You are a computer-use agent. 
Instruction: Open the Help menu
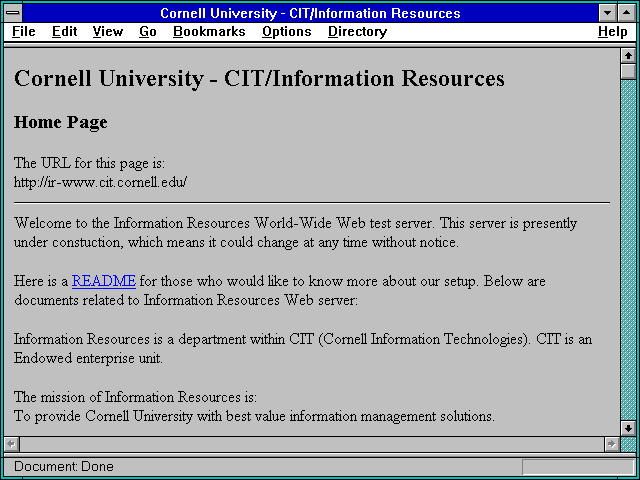tap(613, 32)
